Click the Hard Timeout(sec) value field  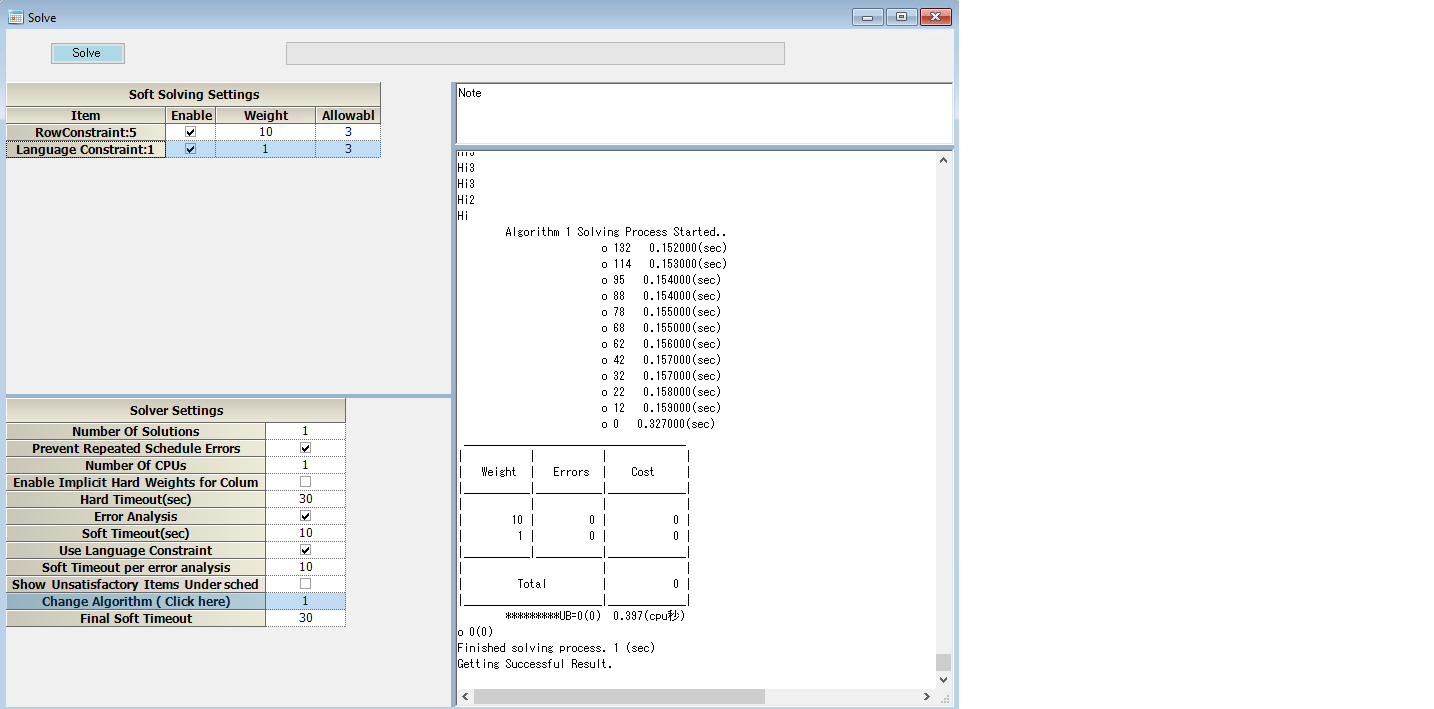(x=306, y=500)
